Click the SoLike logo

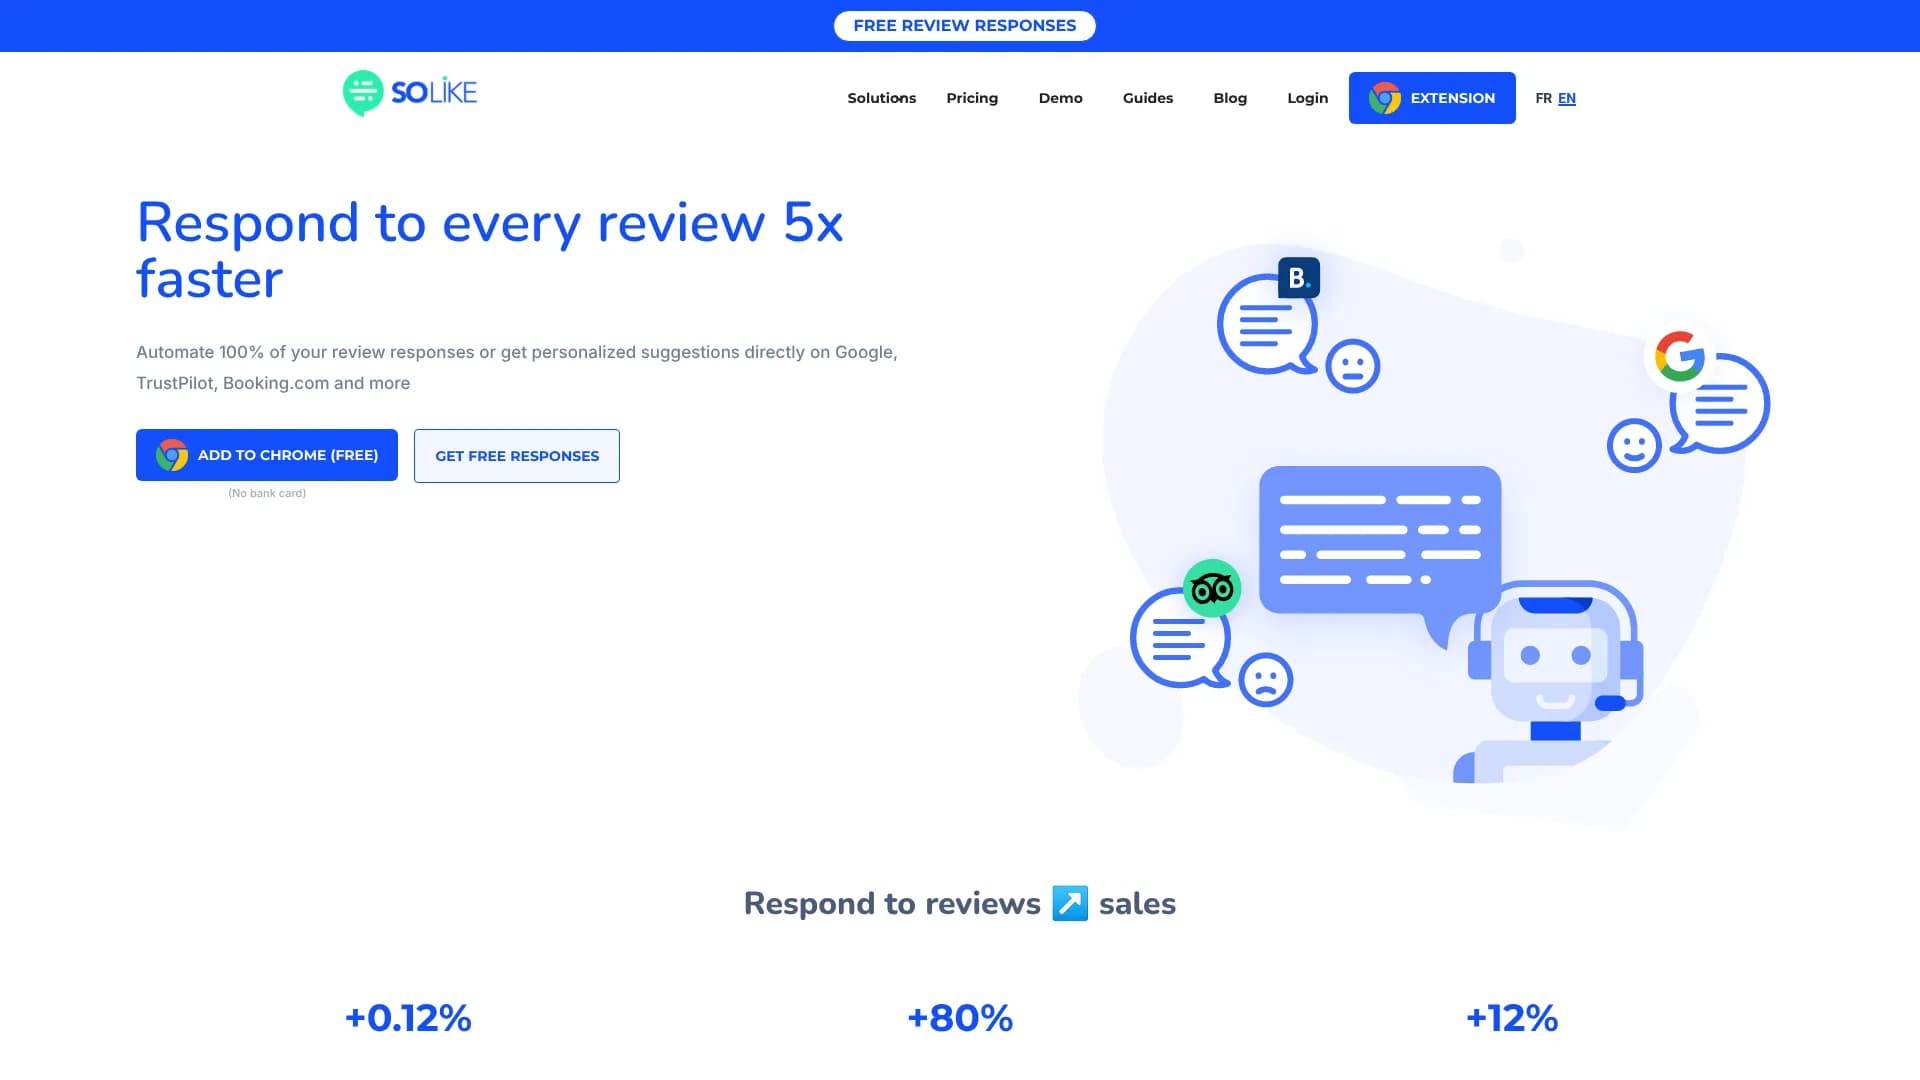pos(410,93)
